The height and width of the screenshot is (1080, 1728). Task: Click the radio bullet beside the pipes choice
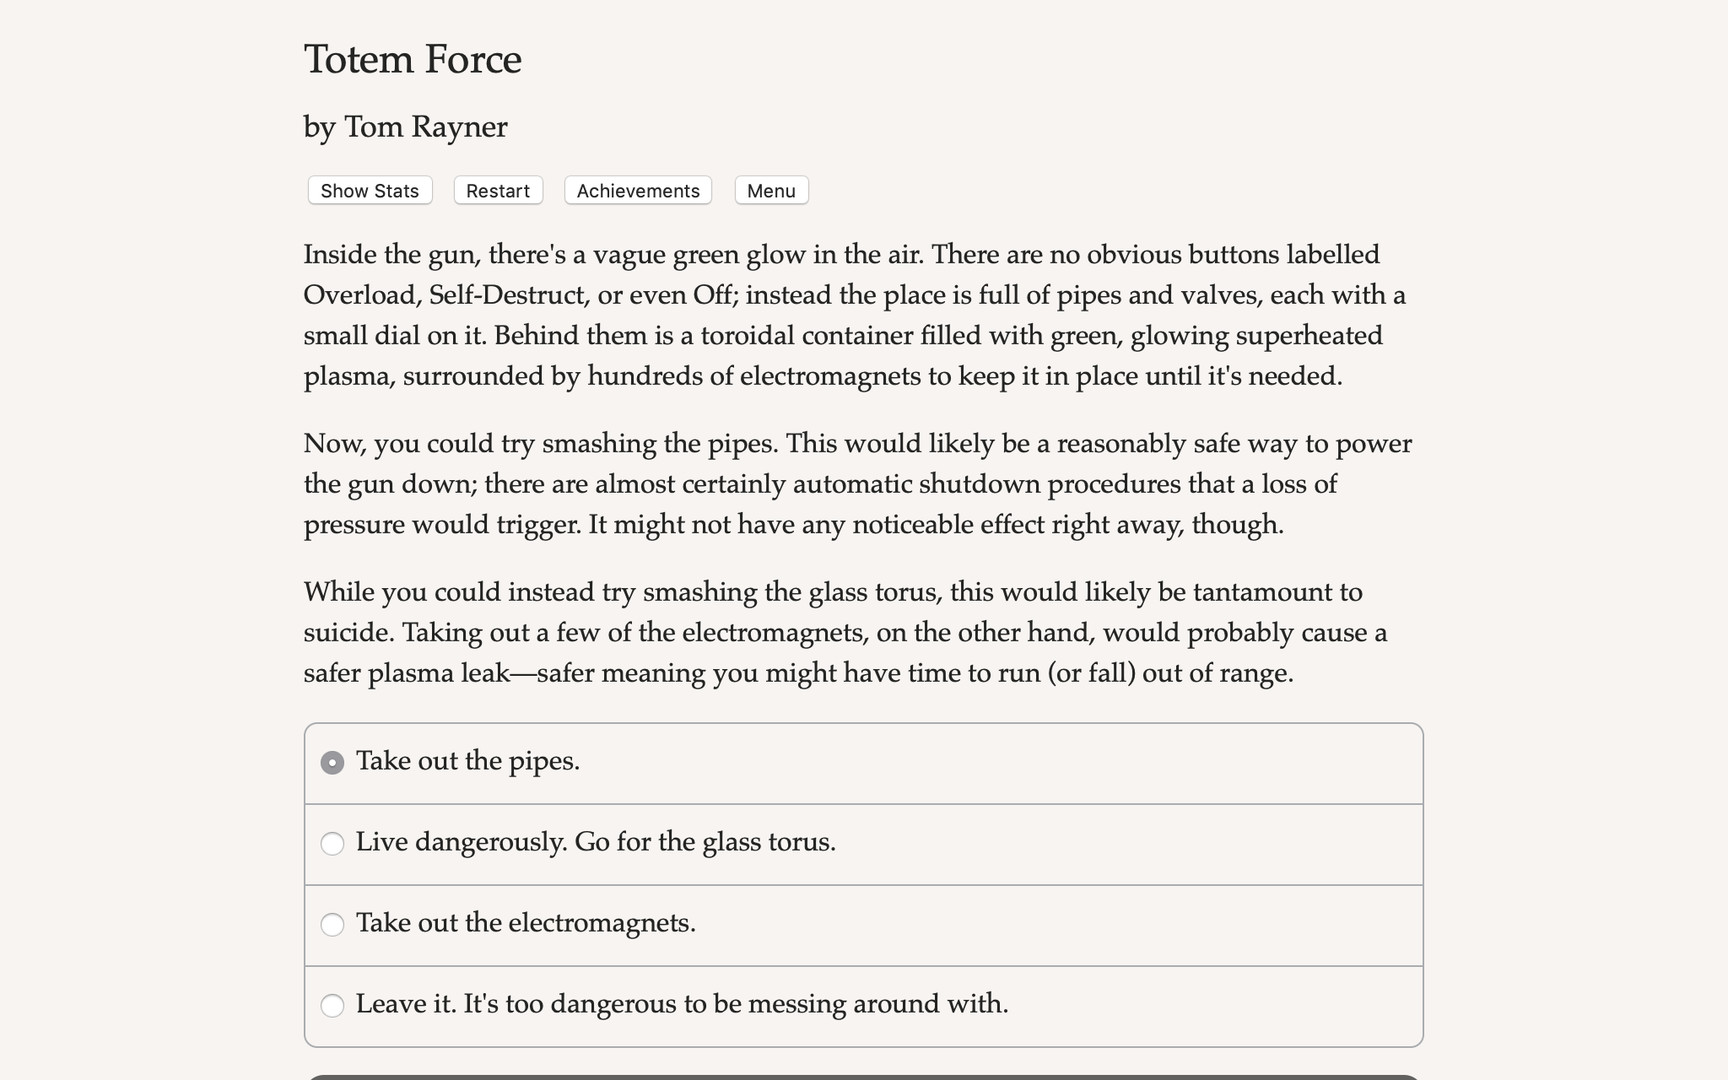pyautogui.click(x=332, y=761)
